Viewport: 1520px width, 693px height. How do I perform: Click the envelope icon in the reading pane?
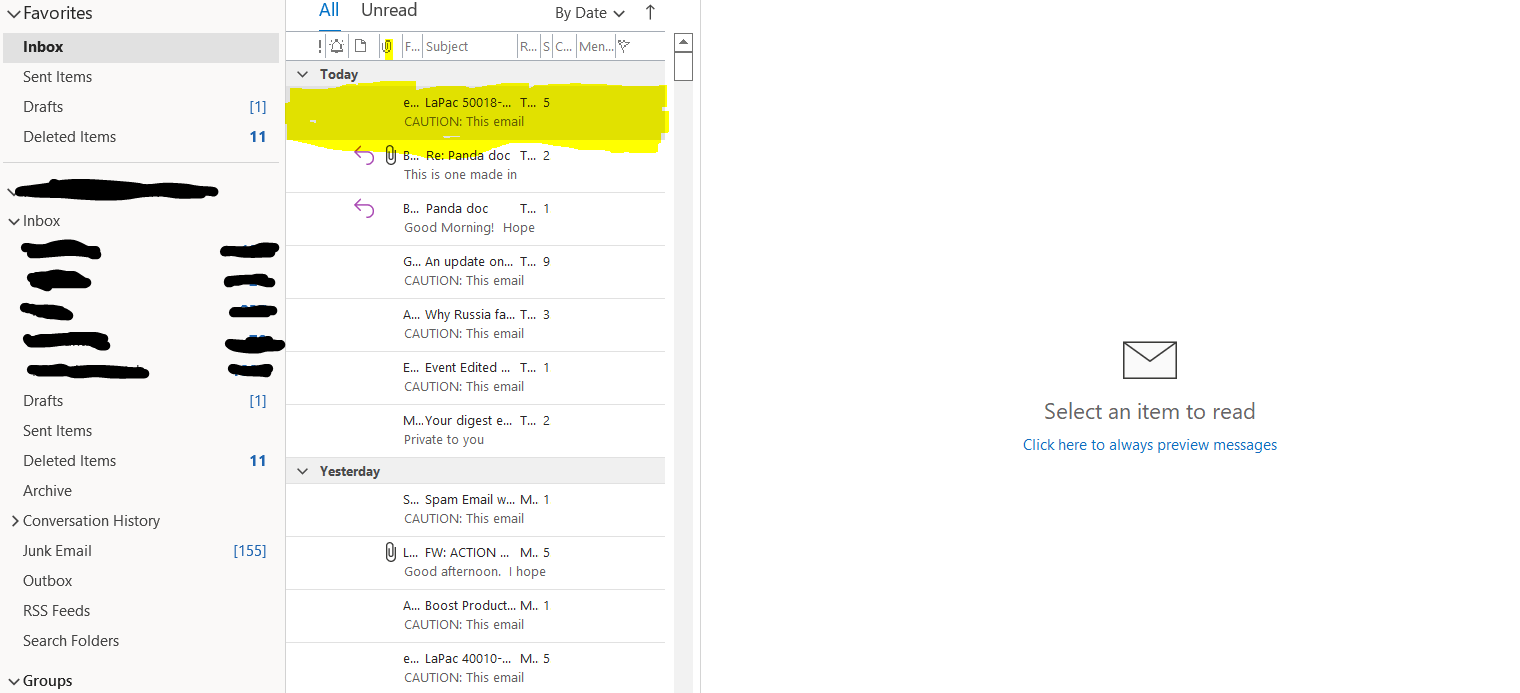click(x=1150, y=360)
